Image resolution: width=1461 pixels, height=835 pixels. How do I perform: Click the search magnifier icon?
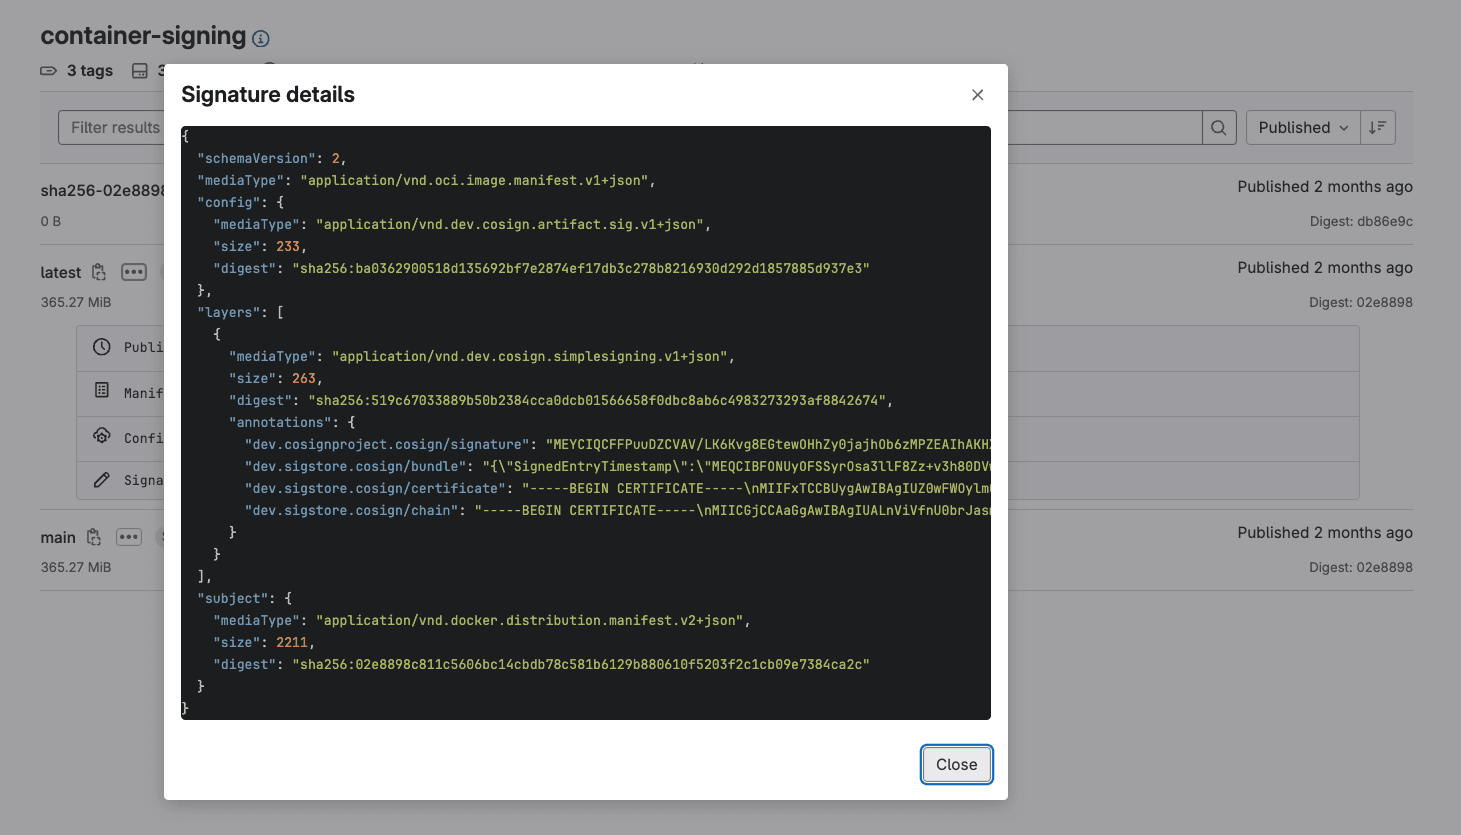click(x=1219, y=127)
